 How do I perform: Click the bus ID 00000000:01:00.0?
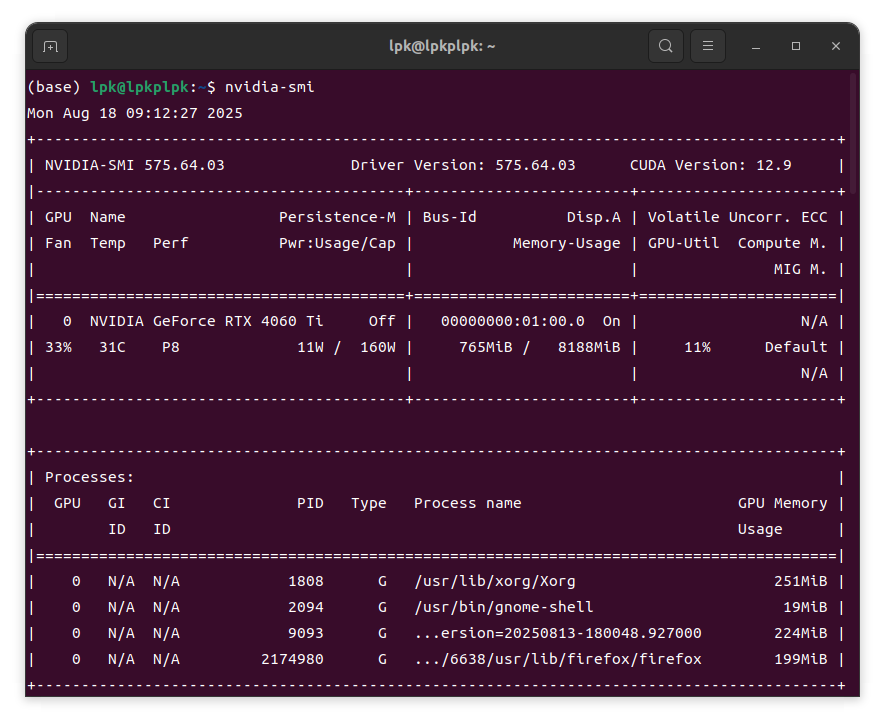coord(512,321)
